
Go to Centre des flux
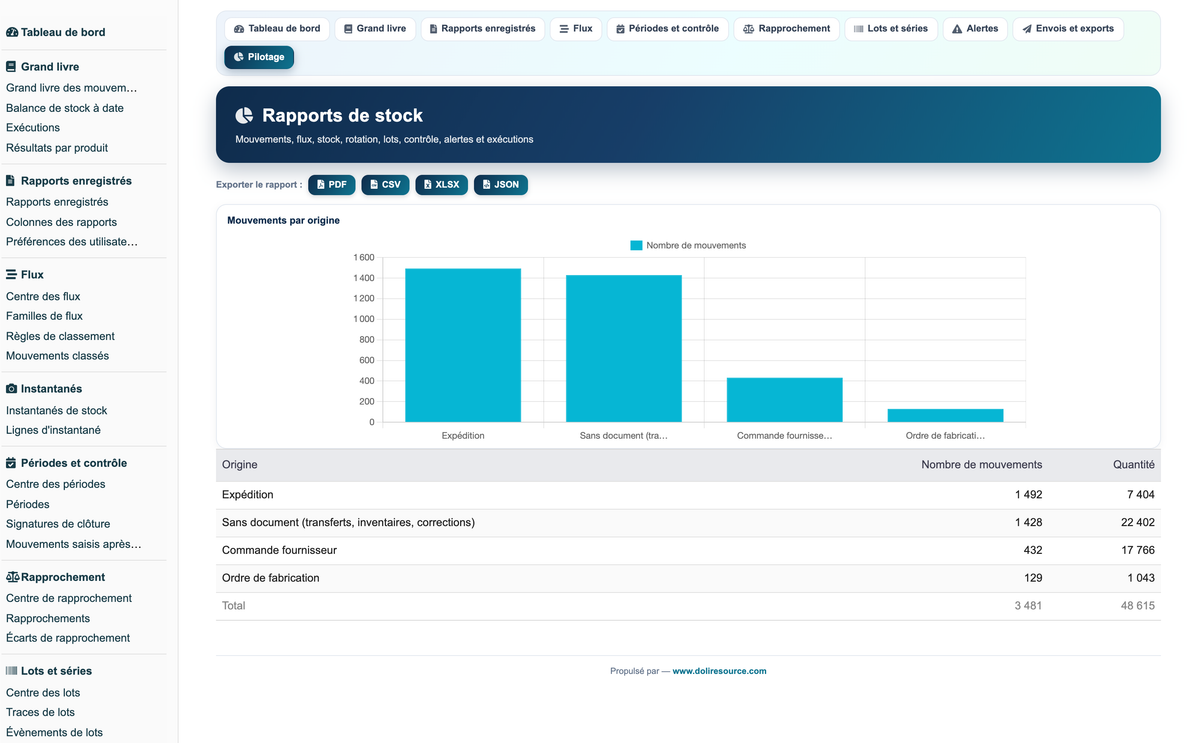point(43,296)
